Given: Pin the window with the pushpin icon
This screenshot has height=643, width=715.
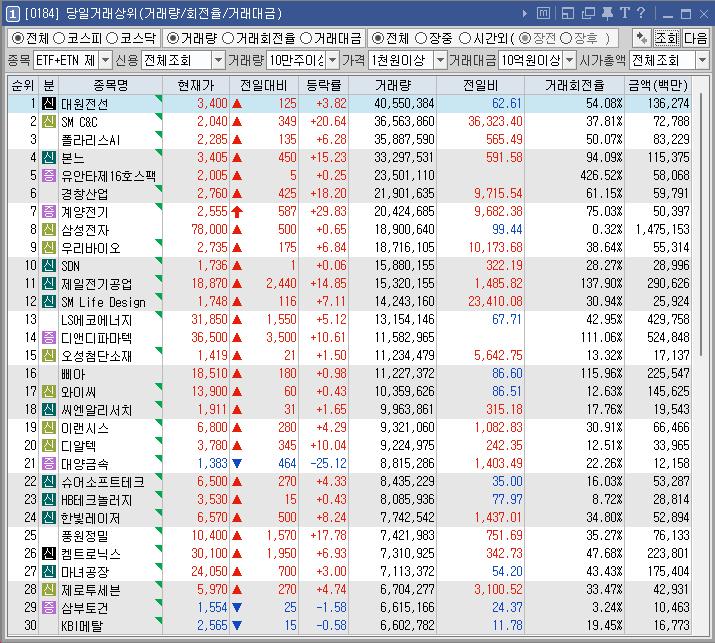Looking at the screenshot, I should 607,13.
